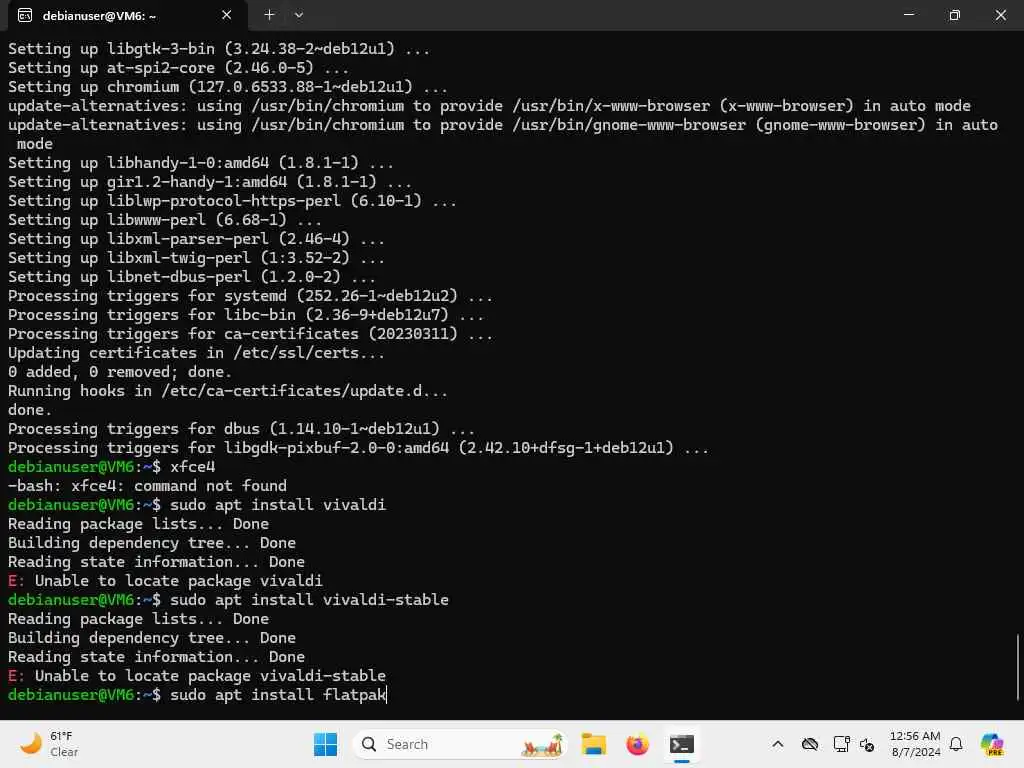Launch Copilot preview from taskbar
The width and height of the screenshot is (1024, 768).
point(992,744)
